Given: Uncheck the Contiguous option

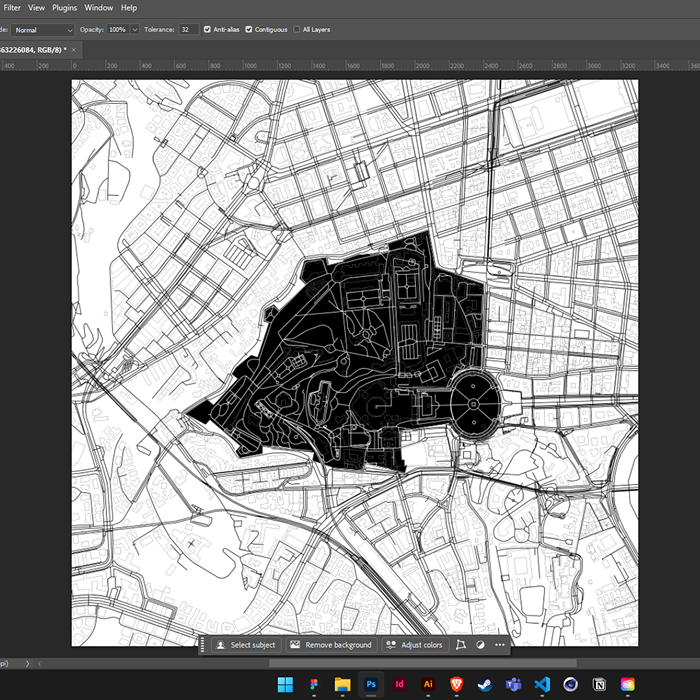Looking at the screenshot, I should [249, 30].
